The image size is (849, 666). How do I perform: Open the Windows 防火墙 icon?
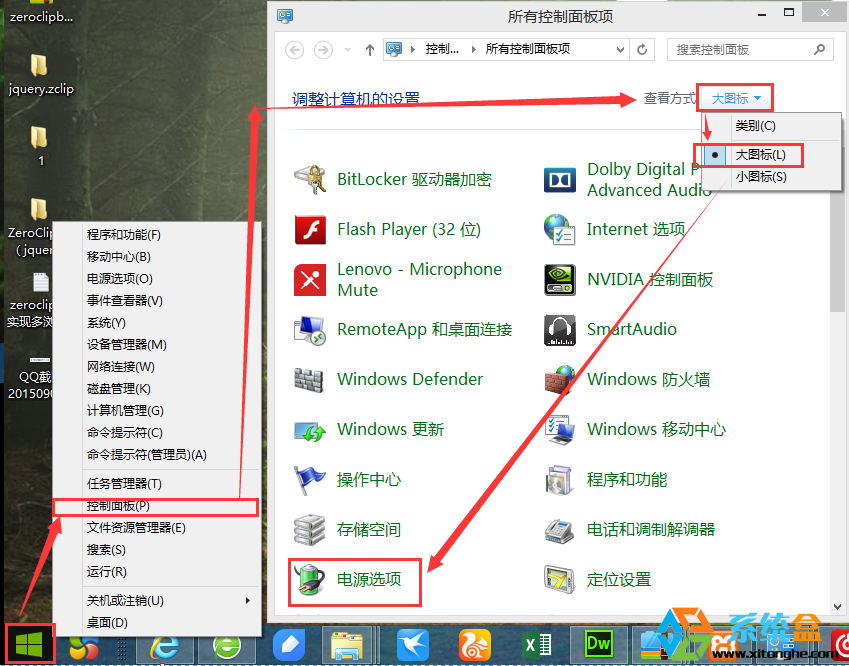point(559,380)
